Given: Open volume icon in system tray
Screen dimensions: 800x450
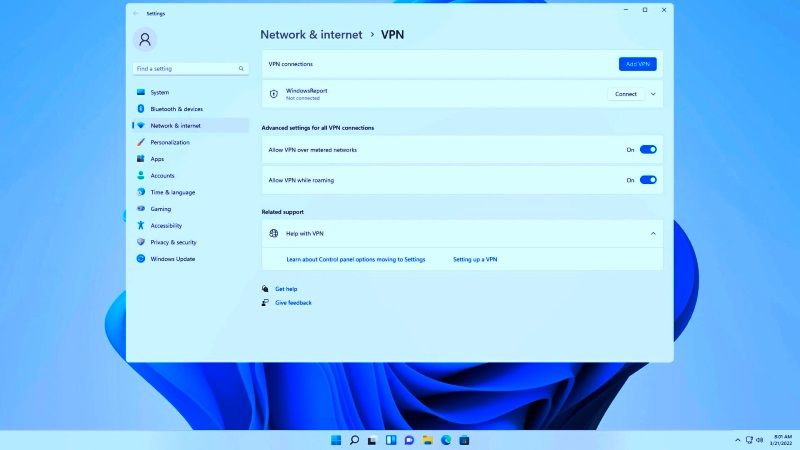Looking at the screenshot, I should coord(760,440).
